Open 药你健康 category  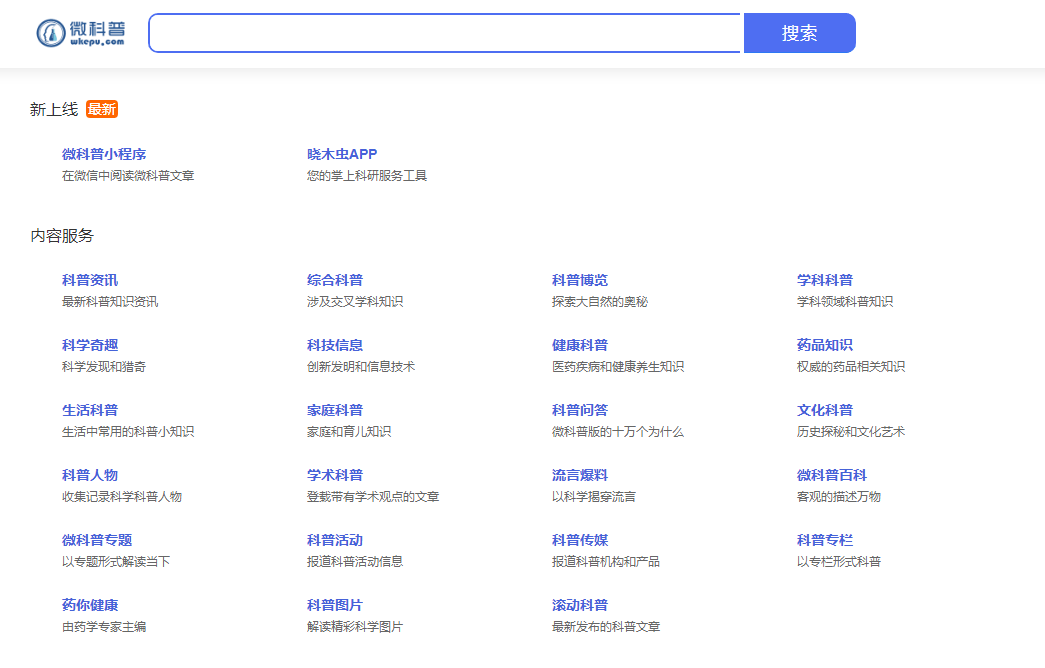(90, 605)
